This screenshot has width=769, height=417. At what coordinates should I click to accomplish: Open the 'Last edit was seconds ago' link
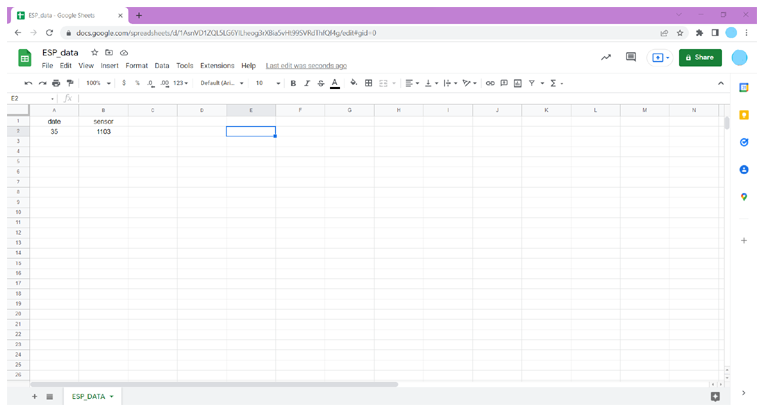tap(306, 66)
